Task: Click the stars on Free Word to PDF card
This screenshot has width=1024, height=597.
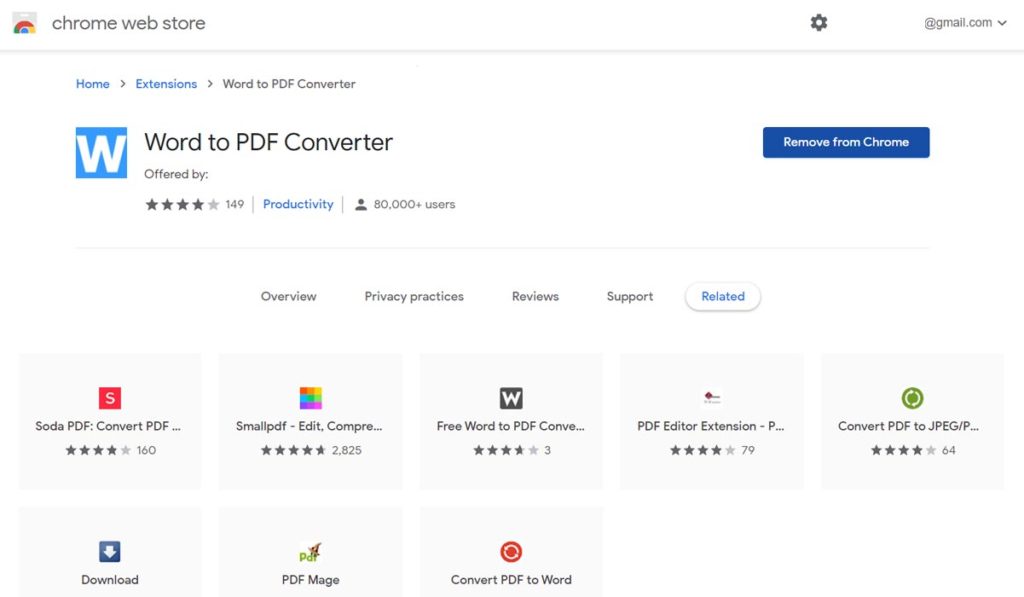Action: pos(506,450)
